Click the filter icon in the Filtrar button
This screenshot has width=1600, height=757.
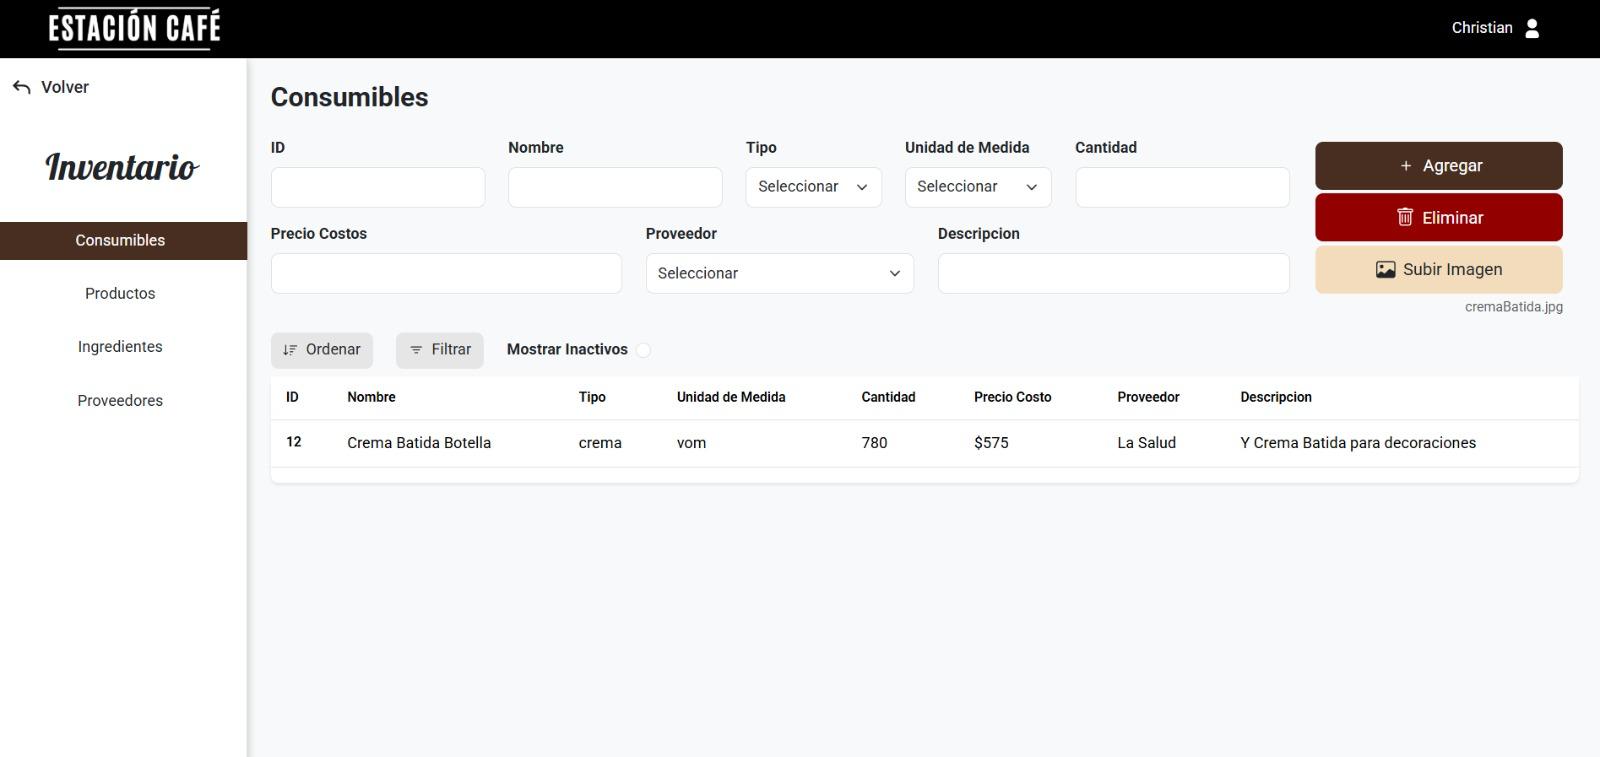tap(416, 350)
